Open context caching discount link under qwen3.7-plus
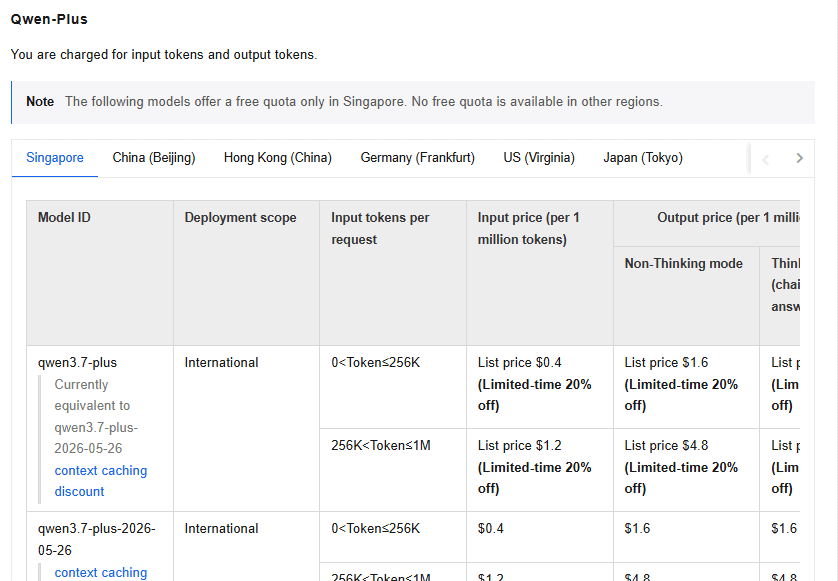This screenshot has width=838, height=581. (100, 481)
